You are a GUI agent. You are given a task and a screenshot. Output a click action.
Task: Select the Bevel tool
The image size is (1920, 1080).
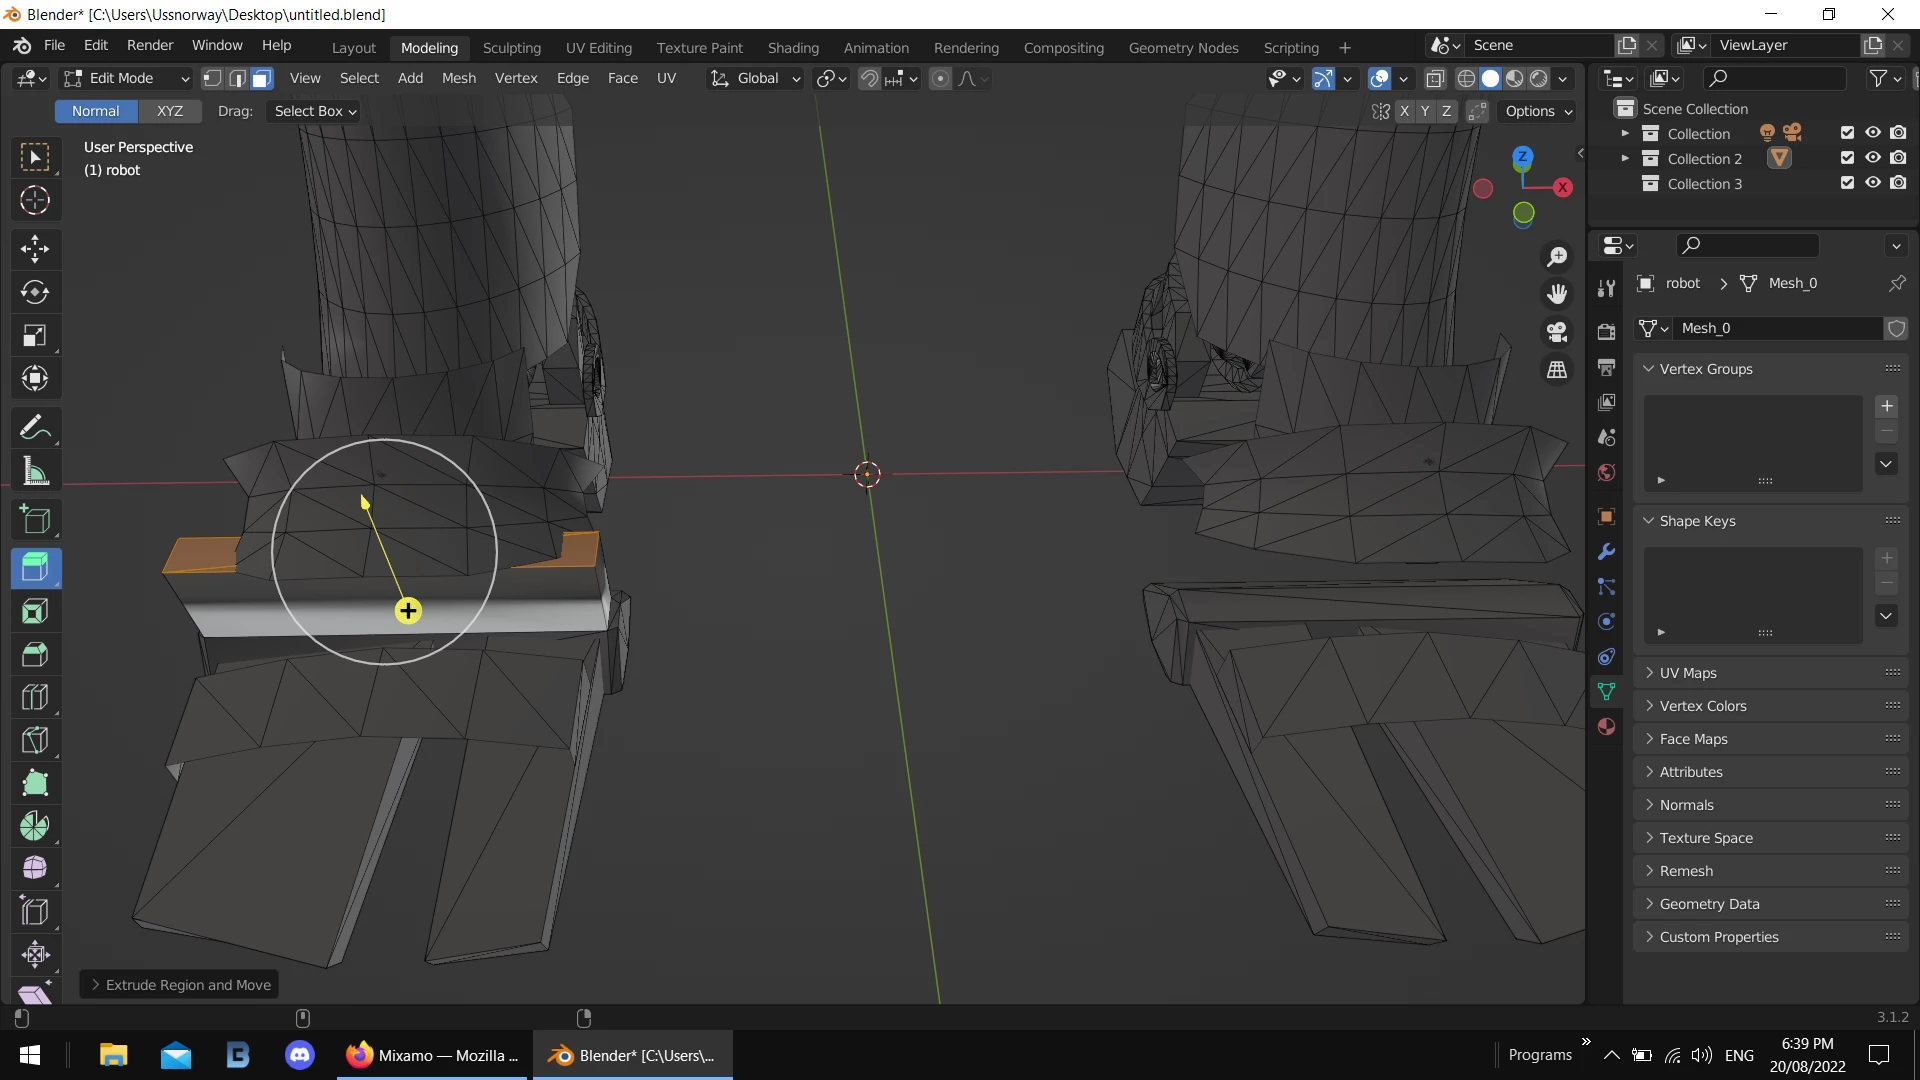pos(35,654)
